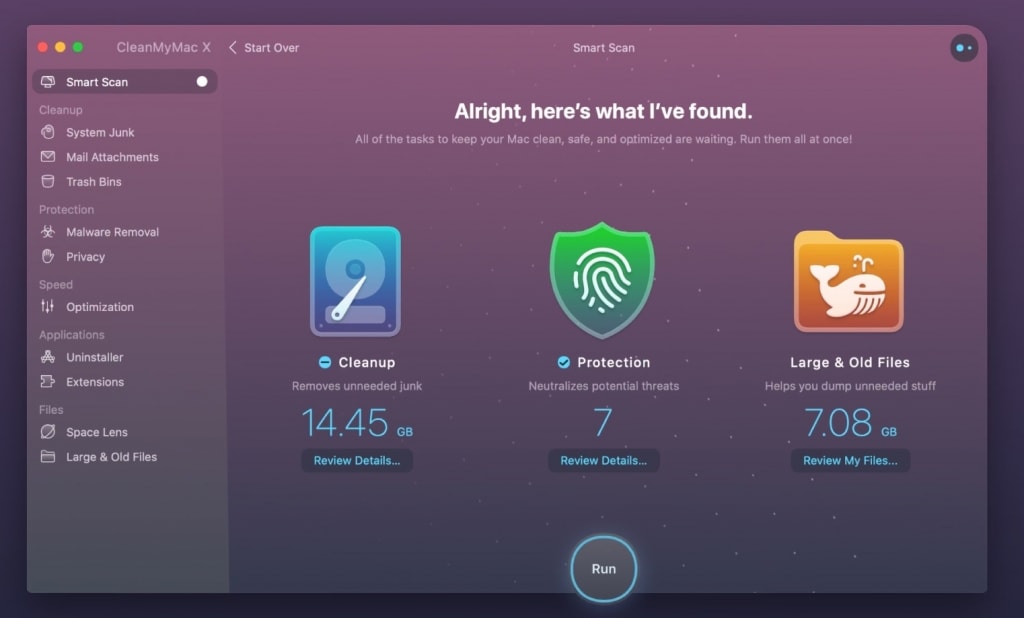Click the Cleanup heading label
Viewport: 1024px width, 618px height.
click(366, 362)
